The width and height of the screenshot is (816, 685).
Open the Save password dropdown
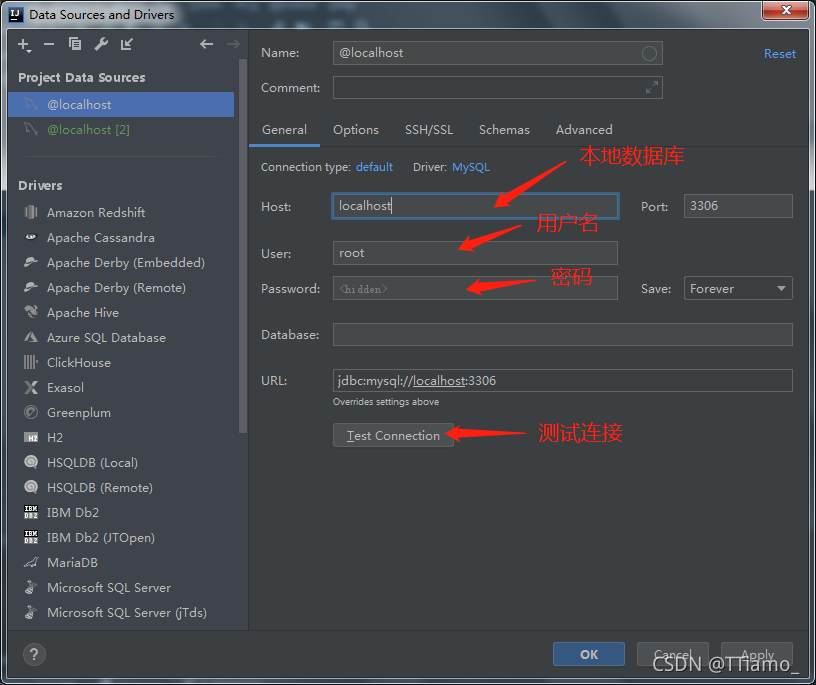point(738,288)
